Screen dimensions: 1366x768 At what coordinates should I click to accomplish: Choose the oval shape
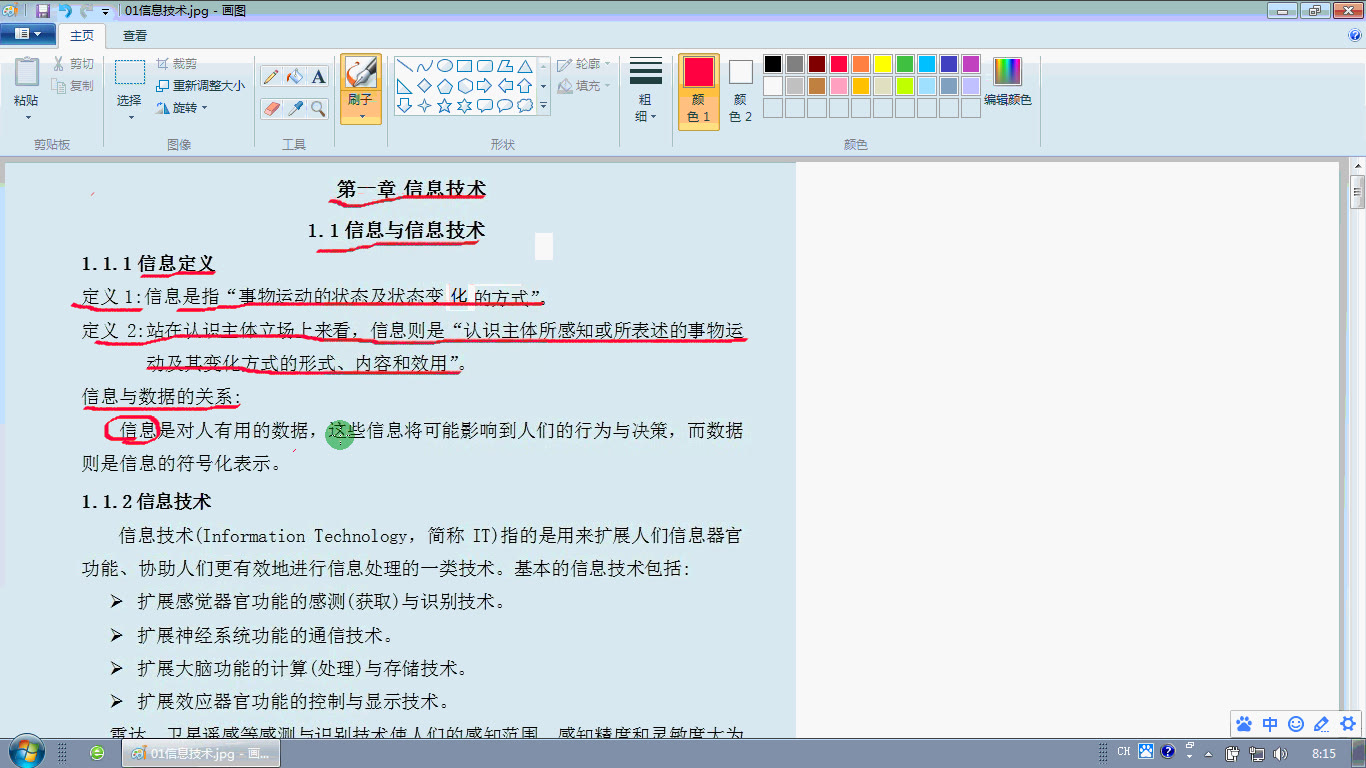click(x=445, y=66)
